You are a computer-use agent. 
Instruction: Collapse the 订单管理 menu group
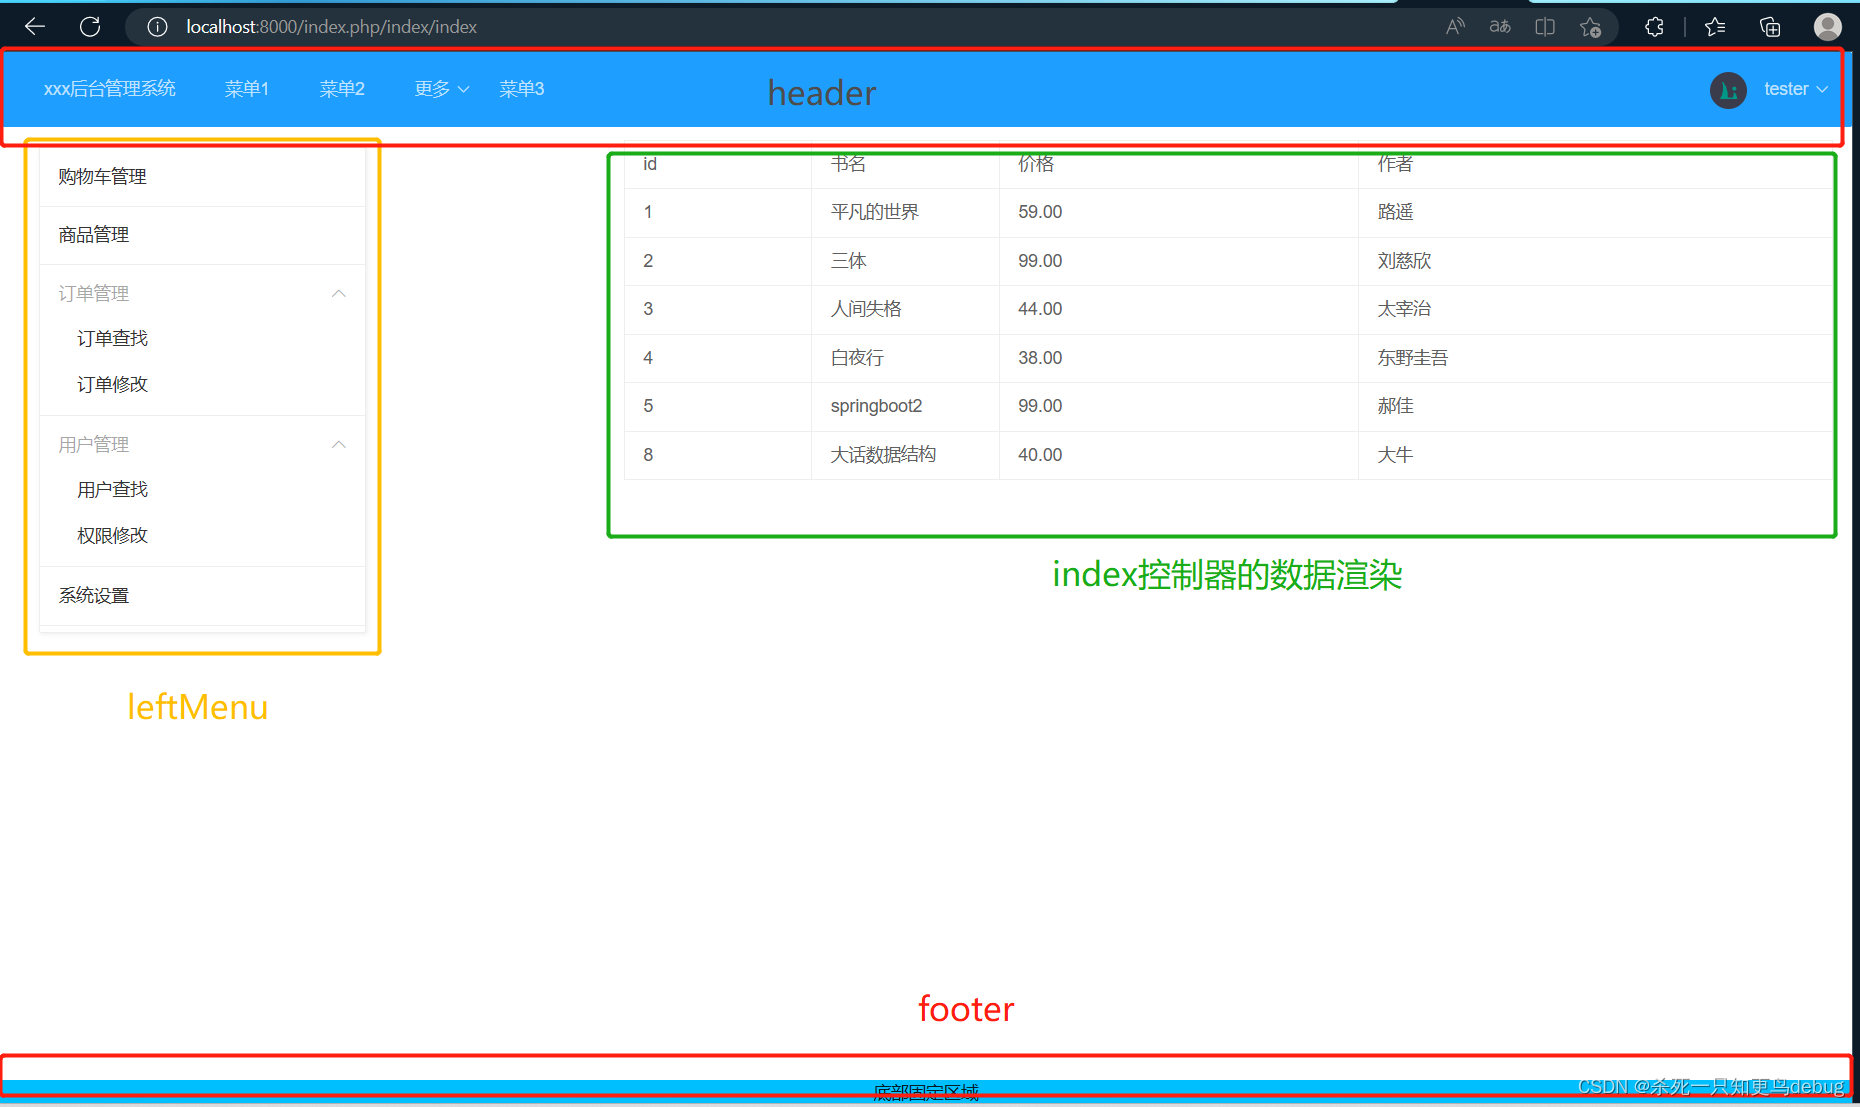click(x=202, y=293)
